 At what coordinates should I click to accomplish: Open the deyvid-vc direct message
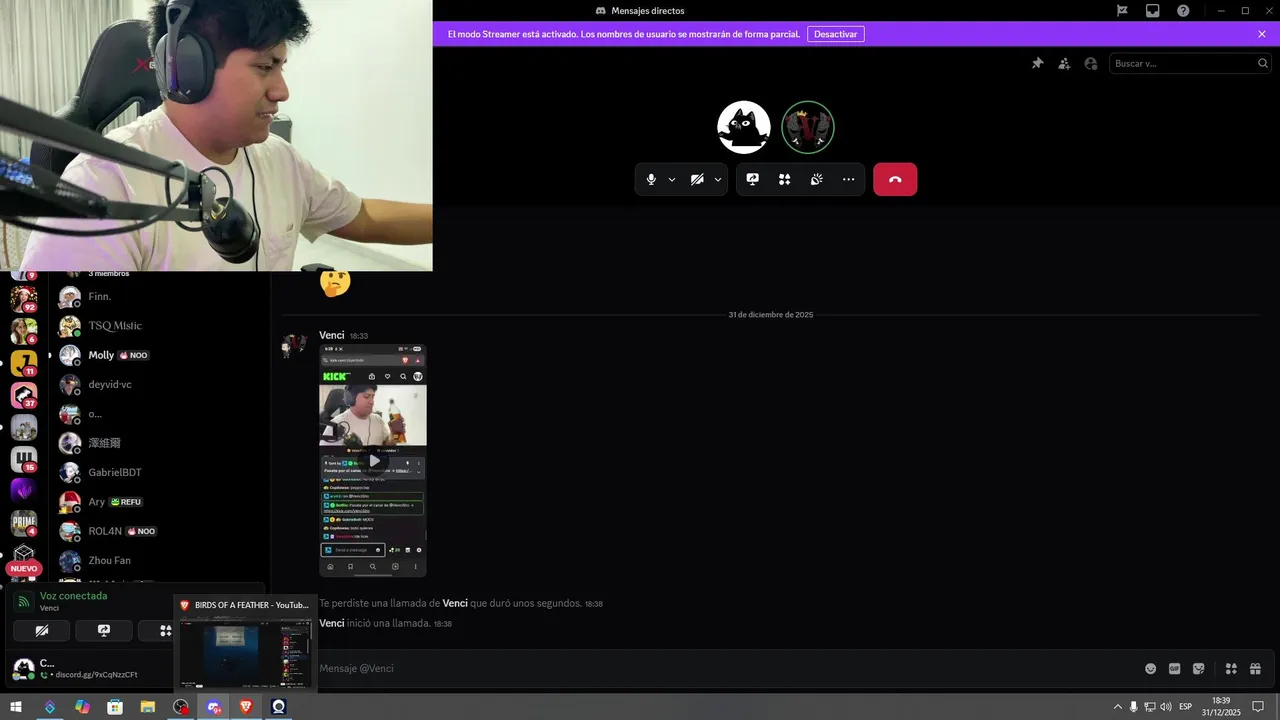pyautogui.click(x=158, y=384)
